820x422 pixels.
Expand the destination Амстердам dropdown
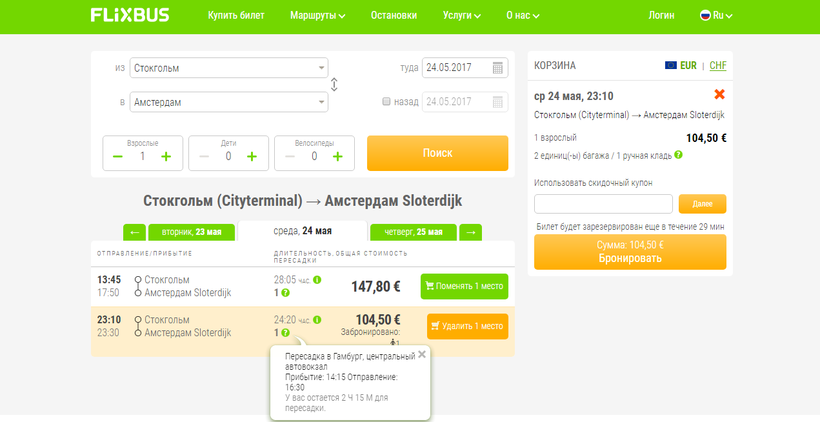(x=321, y=102)
